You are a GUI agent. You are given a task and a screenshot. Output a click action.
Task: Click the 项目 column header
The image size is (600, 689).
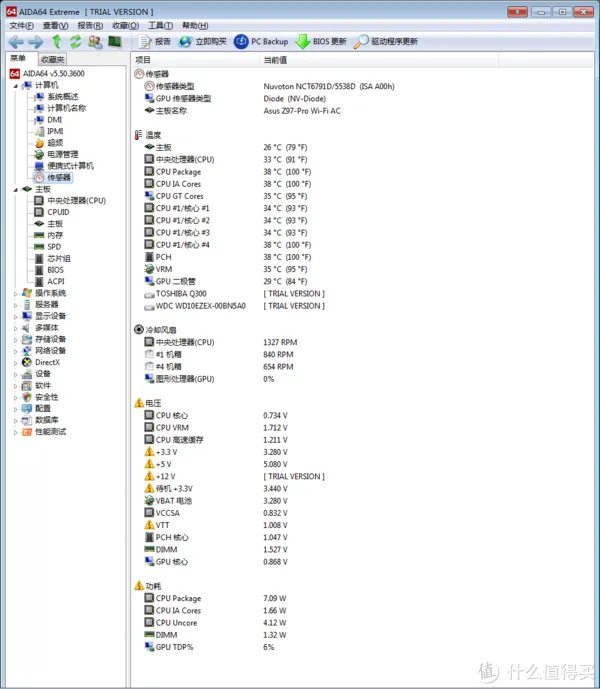(x=144, y=60)
